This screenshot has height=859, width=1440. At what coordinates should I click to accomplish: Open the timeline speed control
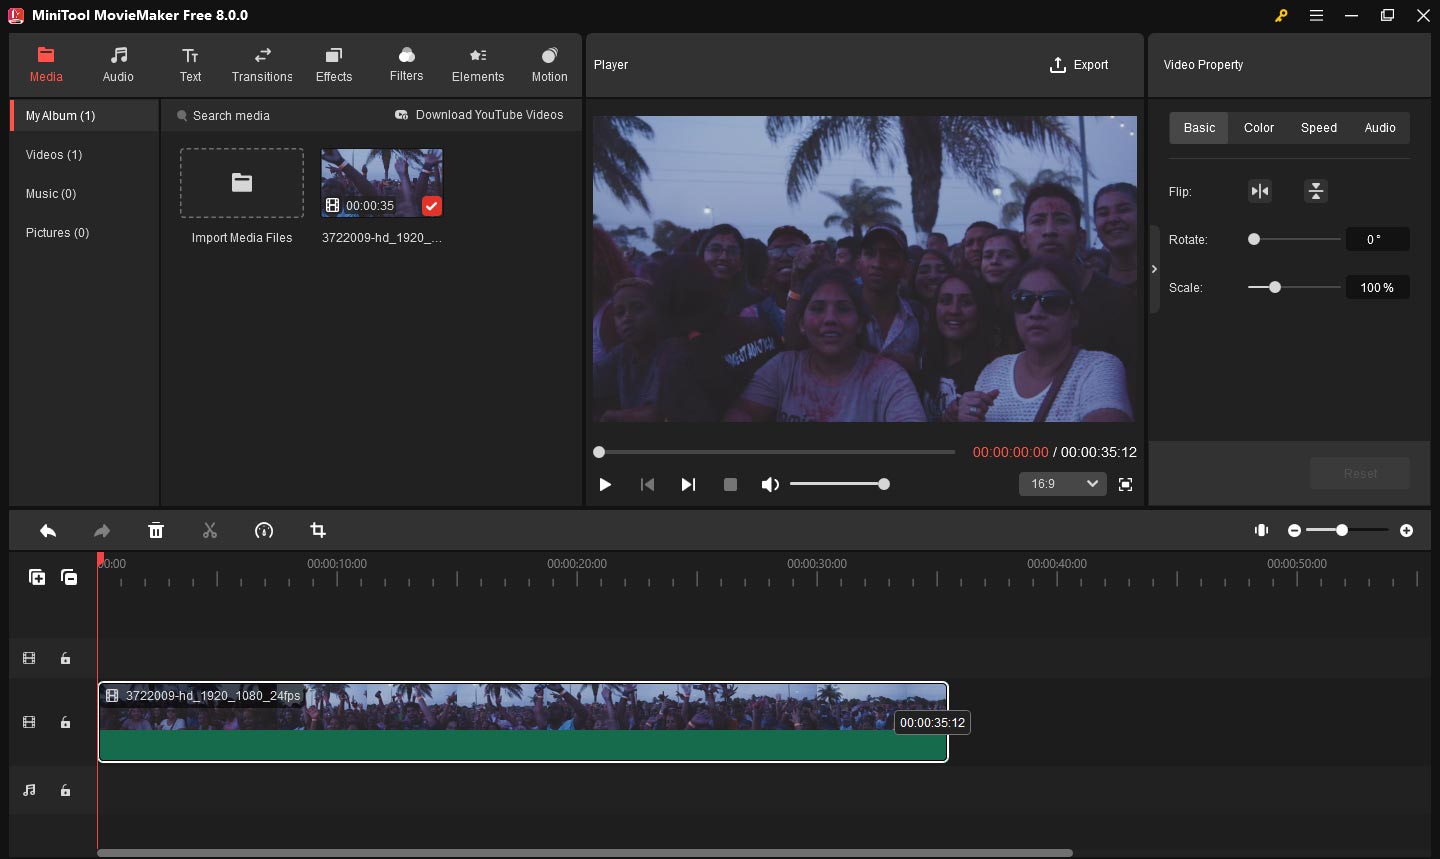tap(264, 531)
